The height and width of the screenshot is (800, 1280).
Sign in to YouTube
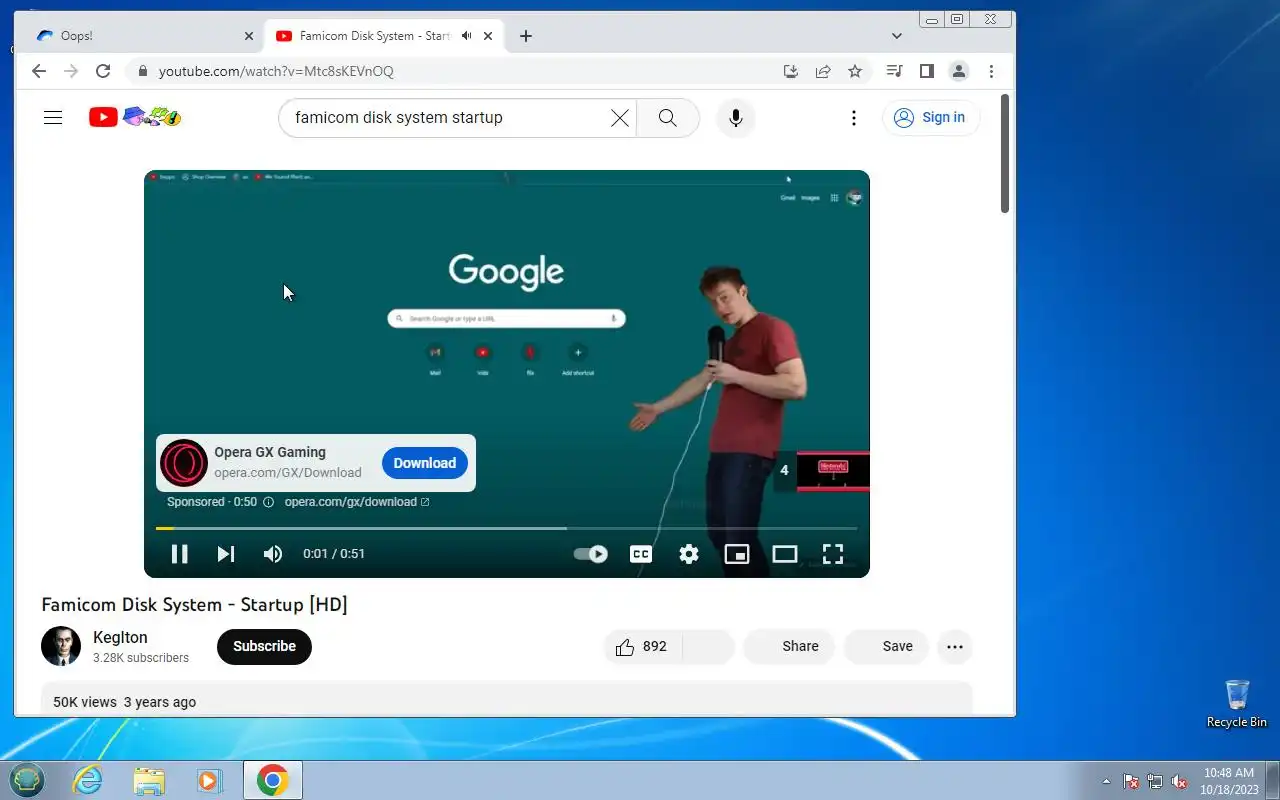[931, 118]
